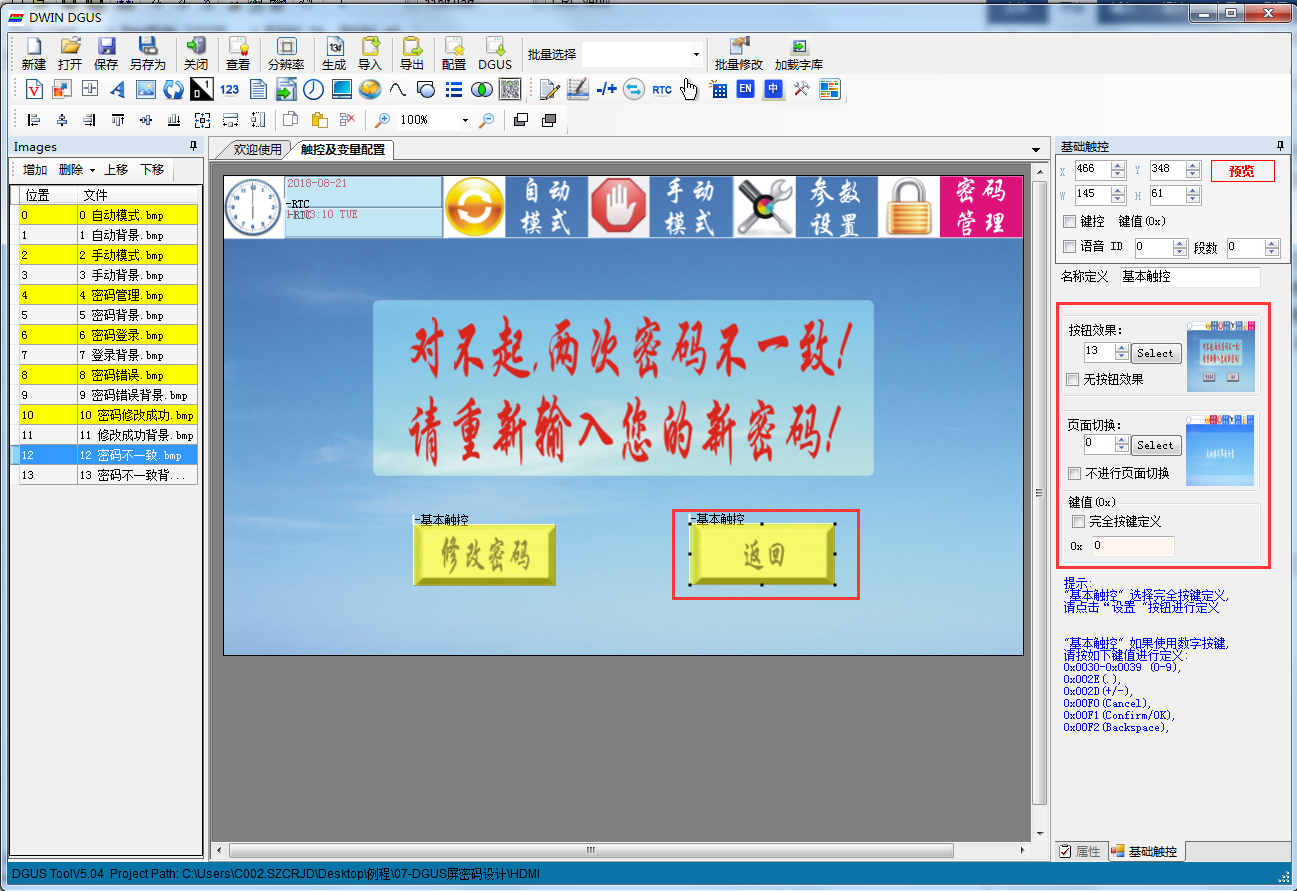Switch to the 属性 bottom tab
This screenshot has height=891, width=1297.
pyautogui.click(x=1080, y=852)
